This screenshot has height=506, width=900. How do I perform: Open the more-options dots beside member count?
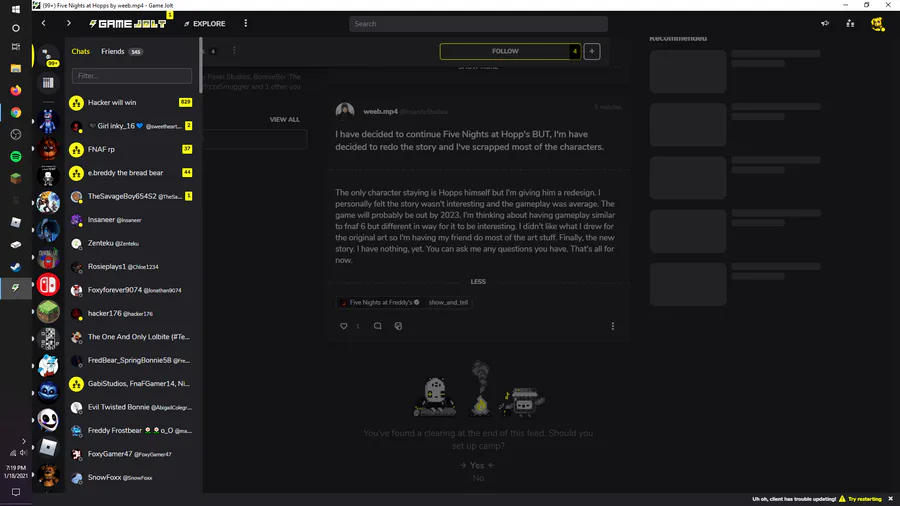(x=234, y=50)
